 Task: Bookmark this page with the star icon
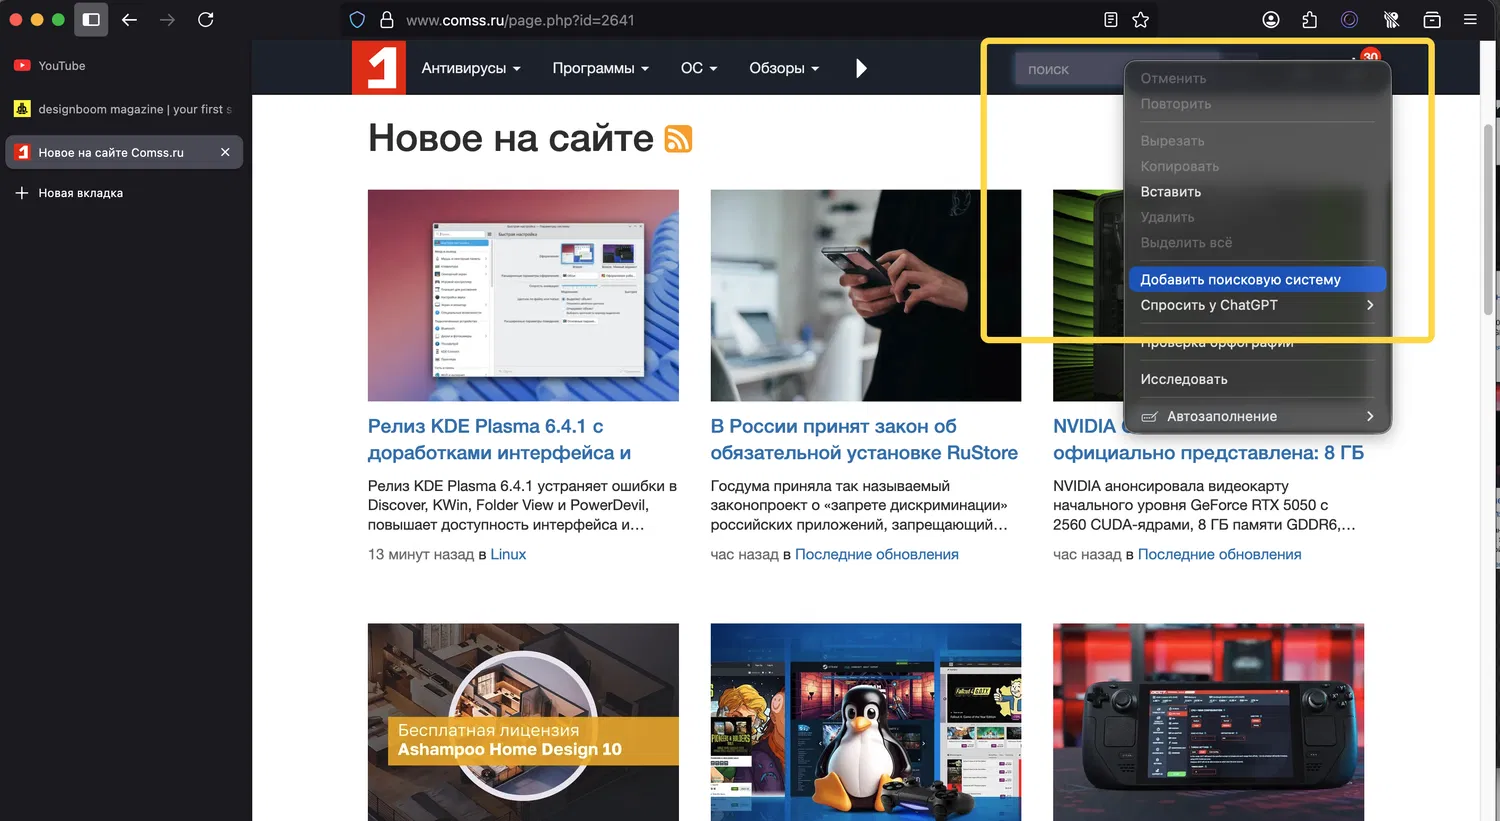(x=1141, y=20)
